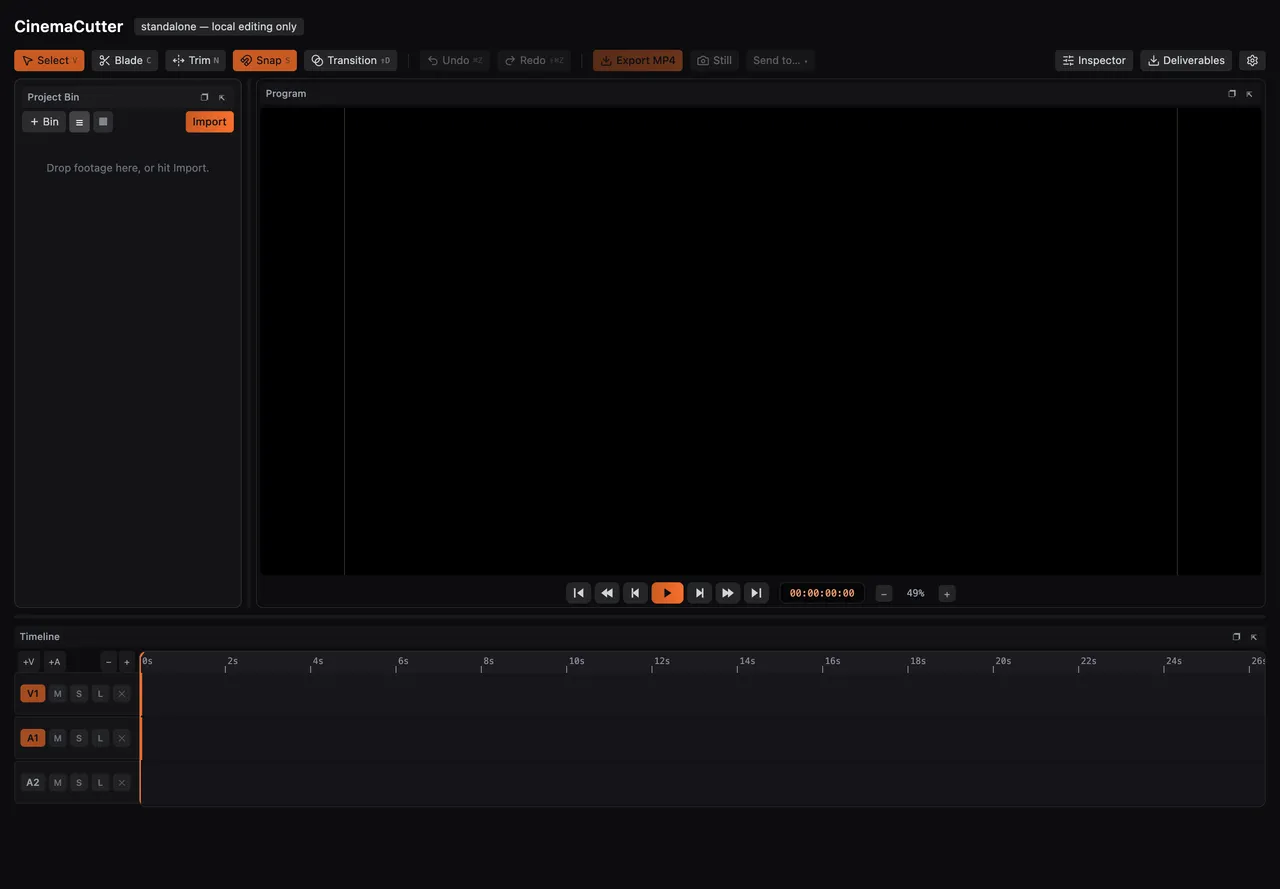The image size is (1280, 889).
Task: Click the Undo button
Action: 455,61
